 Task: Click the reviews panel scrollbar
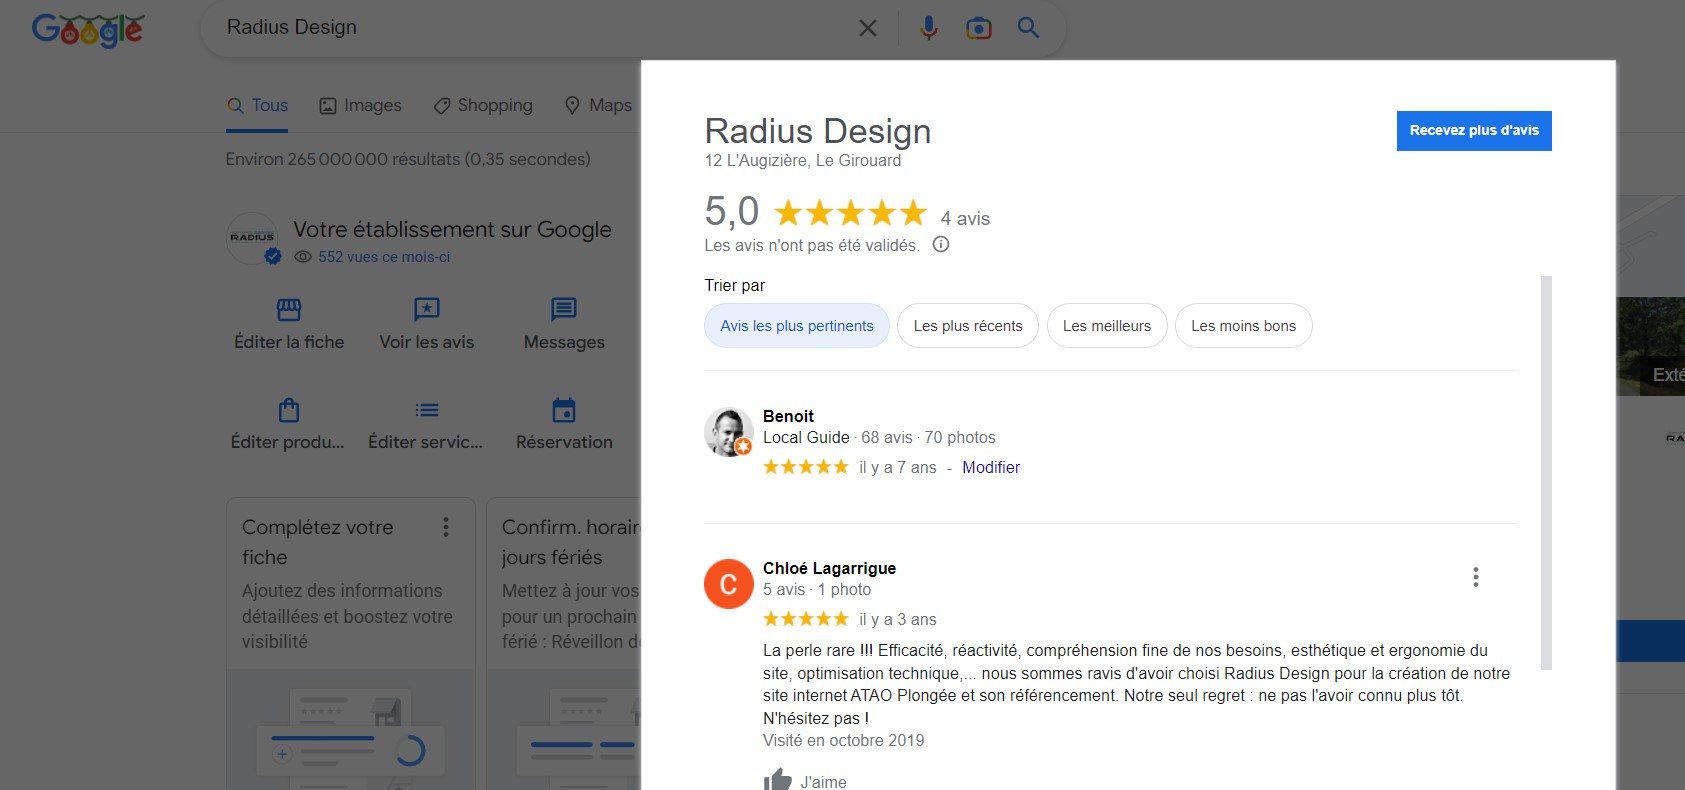1546,472
